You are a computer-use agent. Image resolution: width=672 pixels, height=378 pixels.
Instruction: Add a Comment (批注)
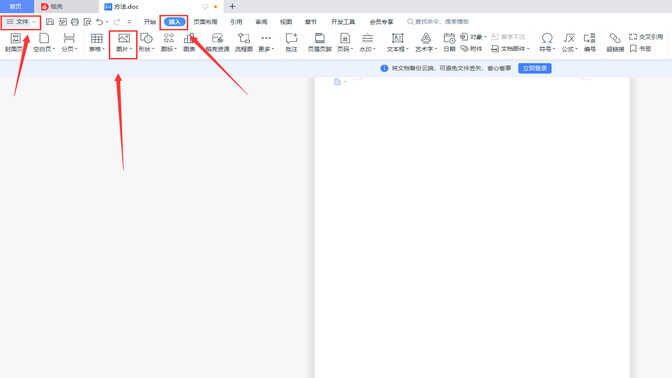pyautogui.click(x=291, y=42)
